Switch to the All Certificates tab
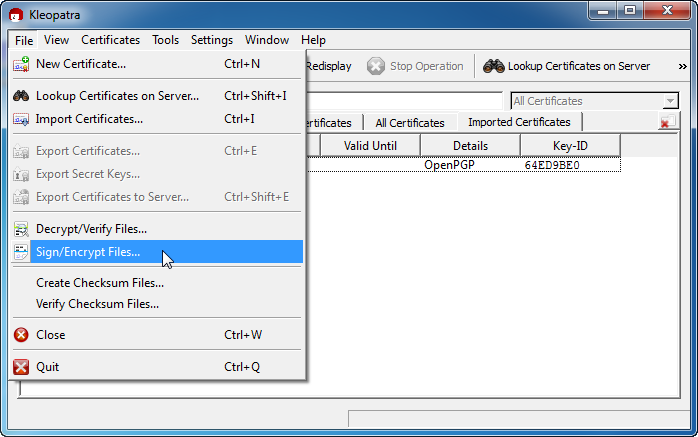This screenshot has height=437, width=698. tap(410, 123)
